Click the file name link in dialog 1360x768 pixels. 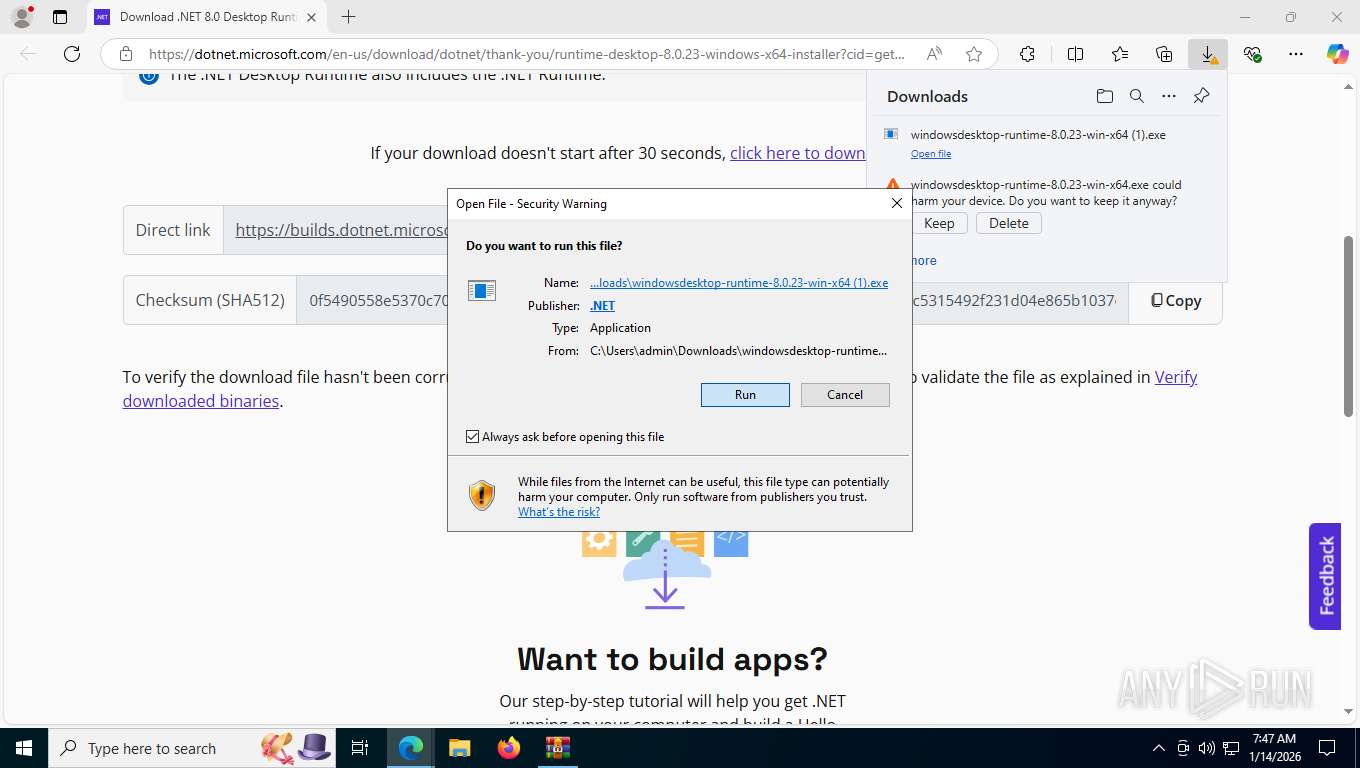pos(739,283)
